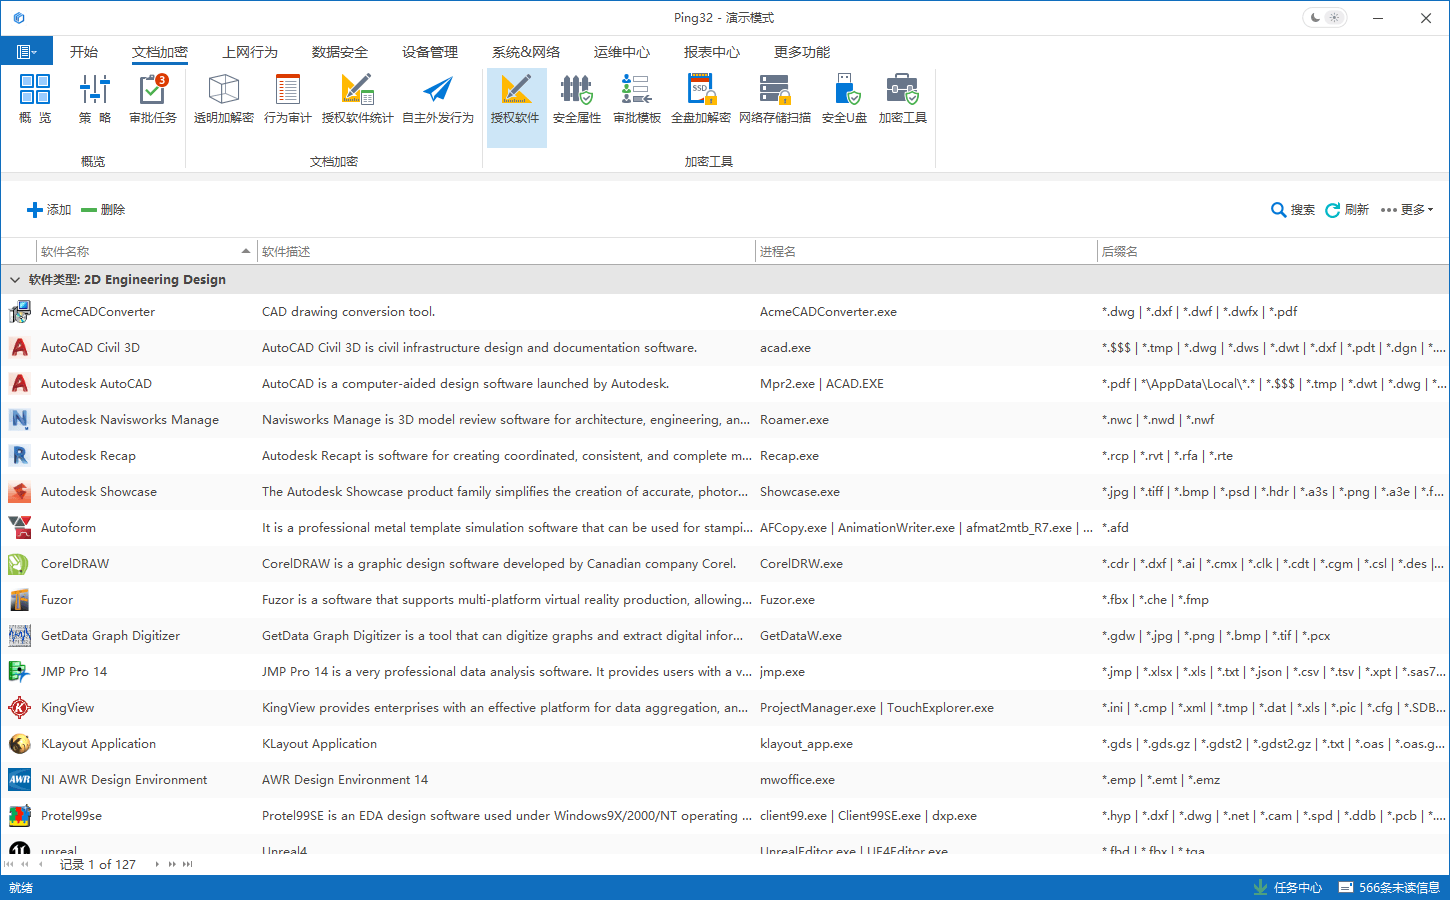
Task: Click the 添加 add button
Action: click(49, 210)
